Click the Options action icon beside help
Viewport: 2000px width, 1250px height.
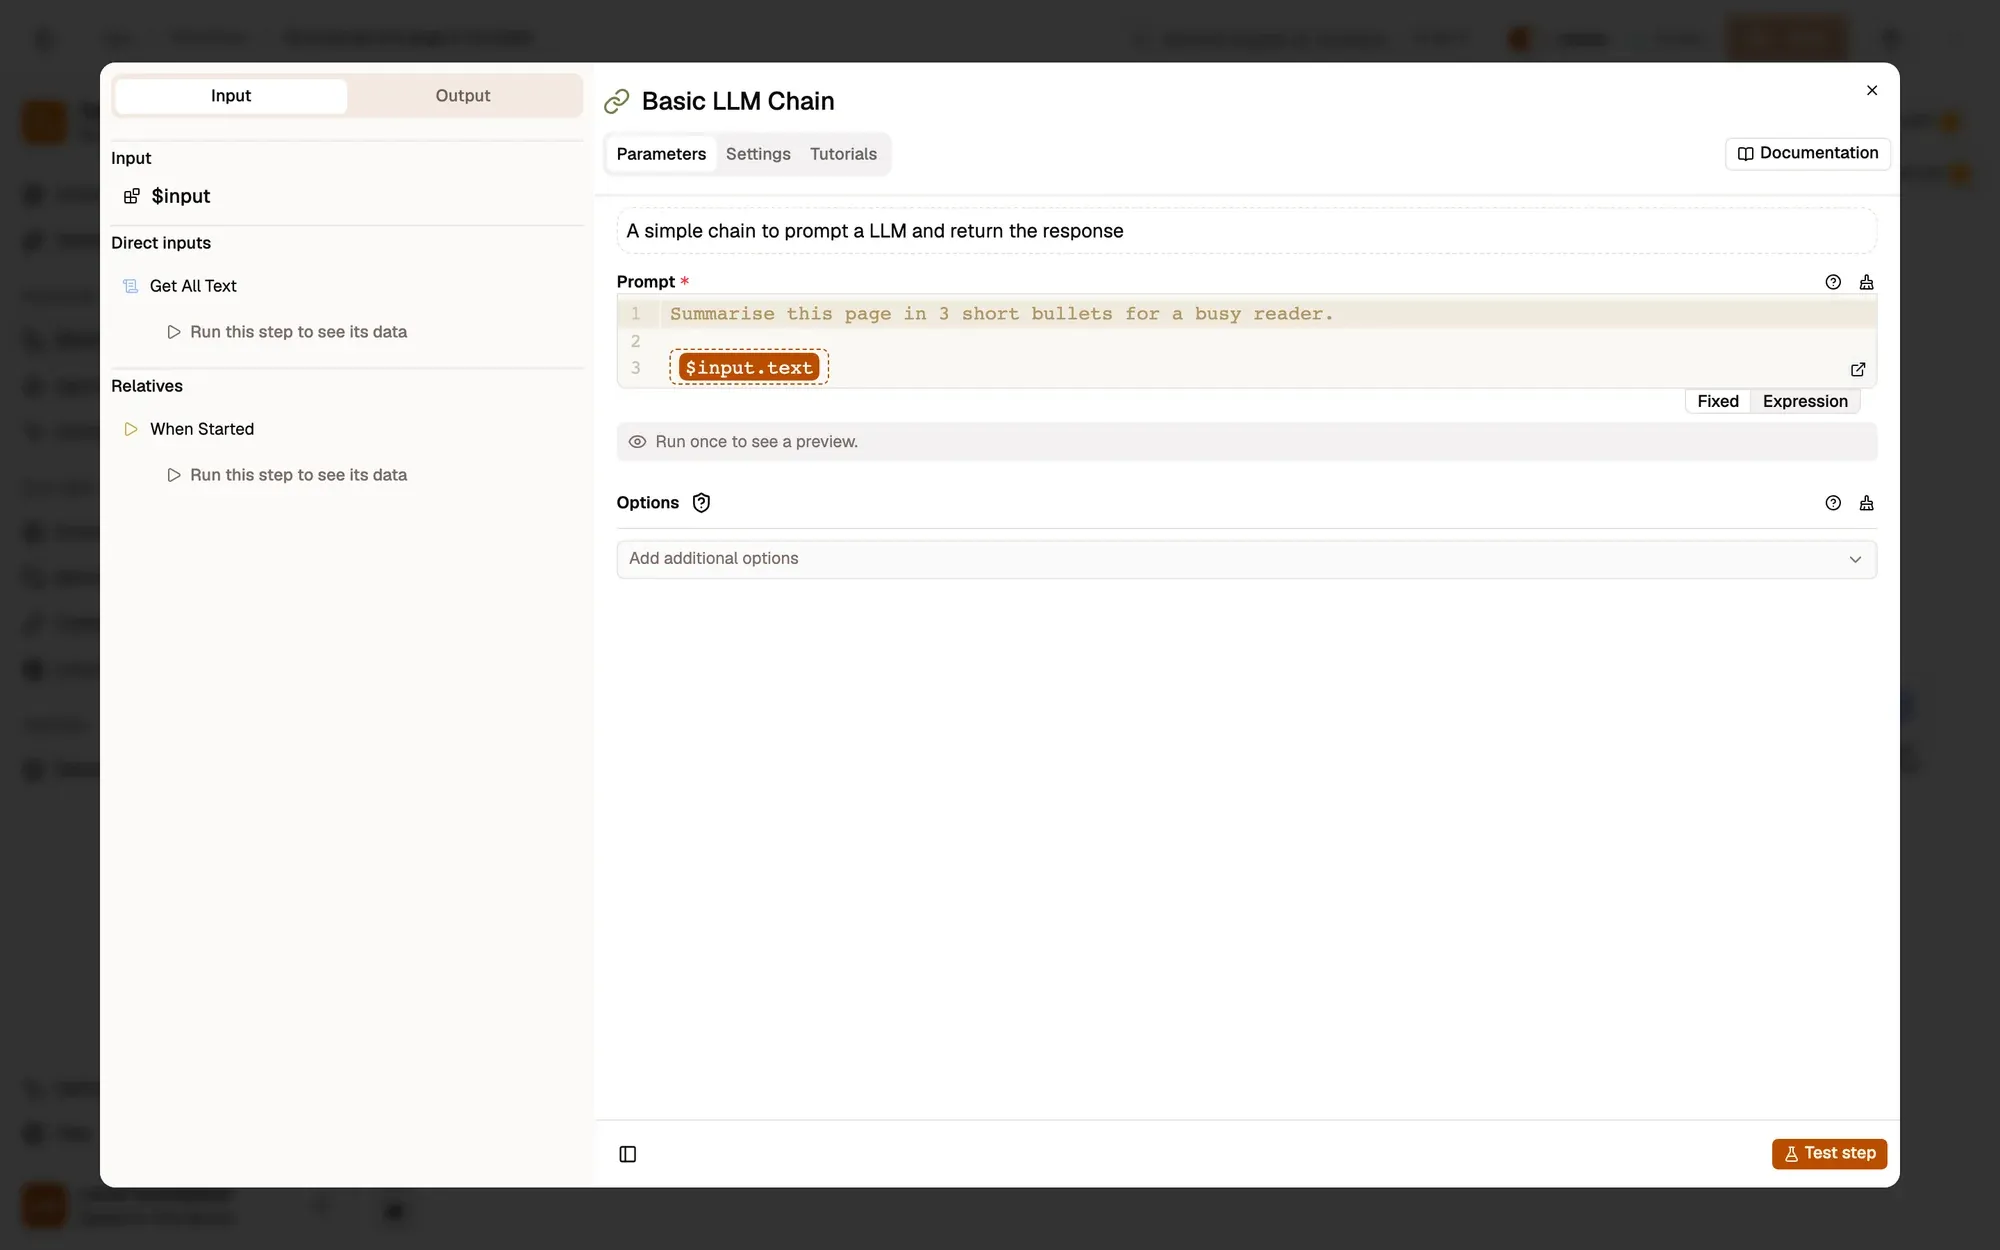pyautogui.click(x=1866, y=503)
